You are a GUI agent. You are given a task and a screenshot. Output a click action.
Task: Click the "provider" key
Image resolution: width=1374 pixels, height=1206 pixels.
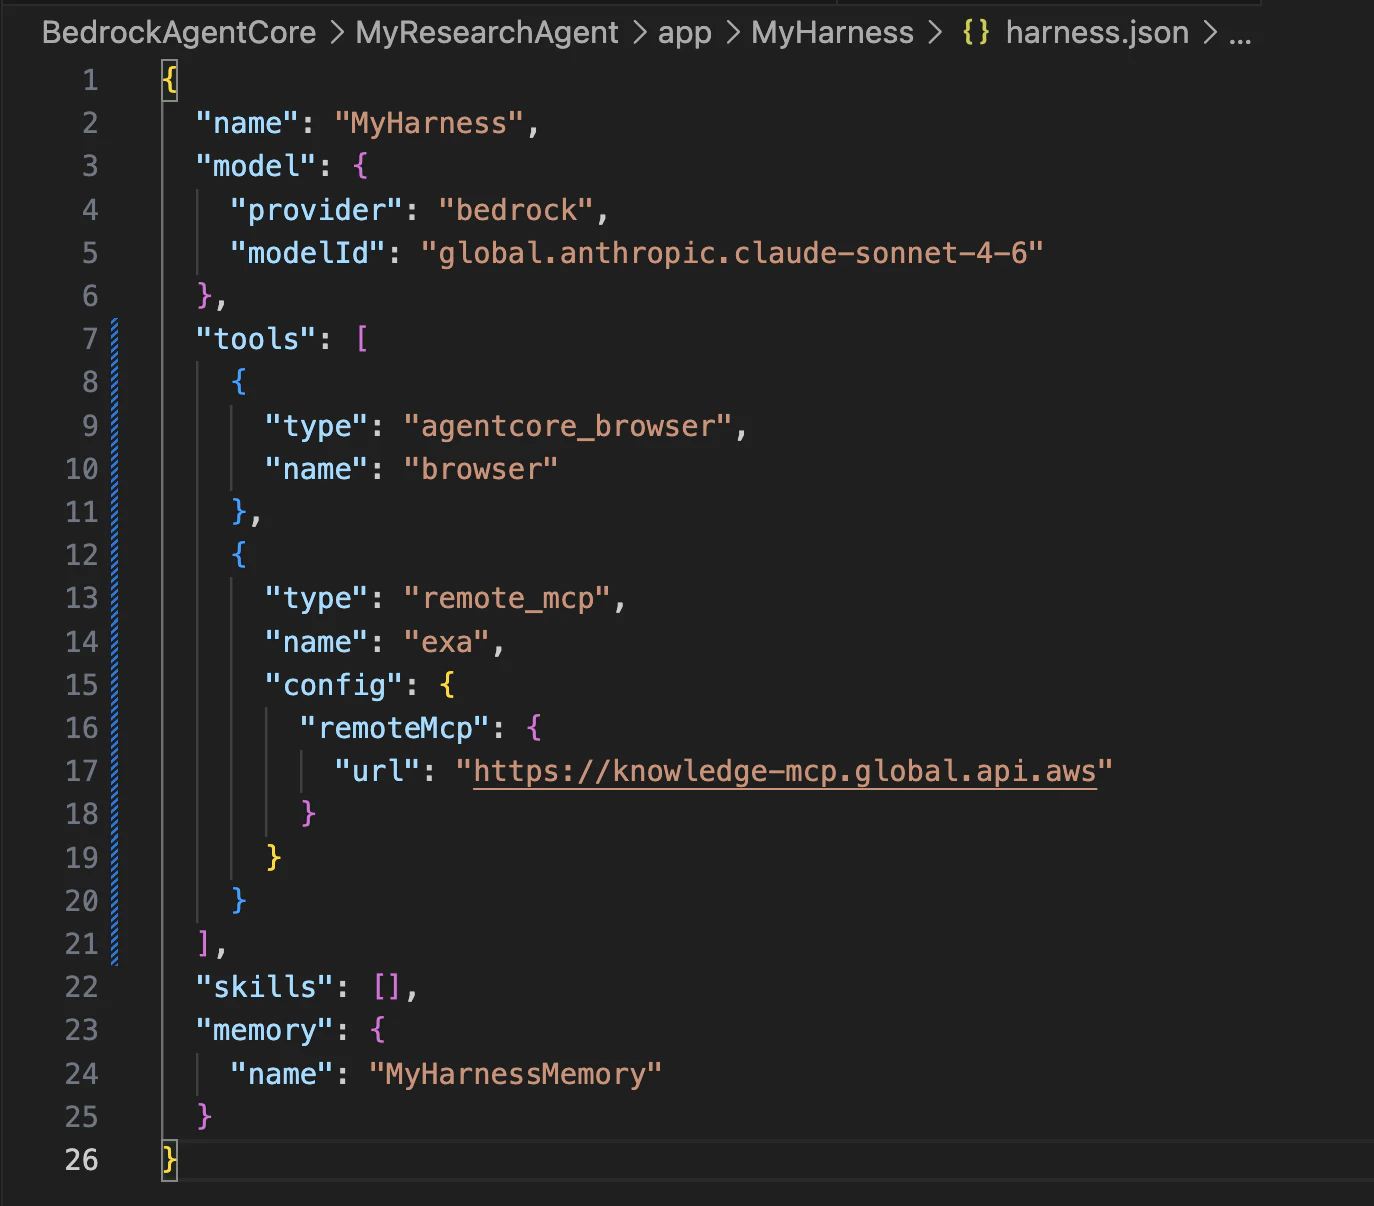(x=317, y=210)
